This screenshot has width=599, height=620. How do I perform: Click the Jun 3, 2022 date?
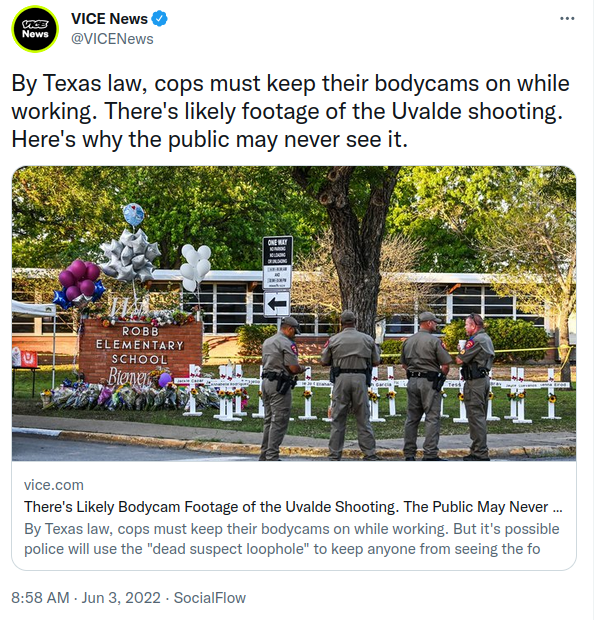(x=121, y=597)
